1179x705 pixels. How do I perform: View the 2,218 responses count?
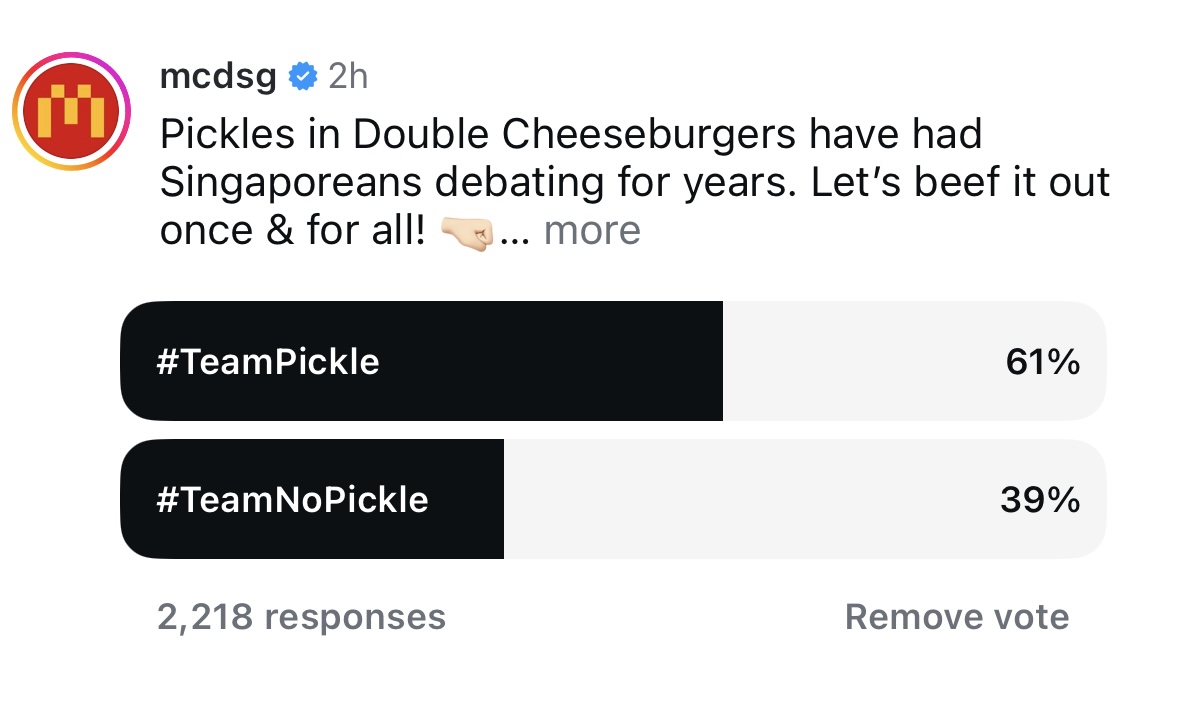pyautogui.click(x=302, y=618)
